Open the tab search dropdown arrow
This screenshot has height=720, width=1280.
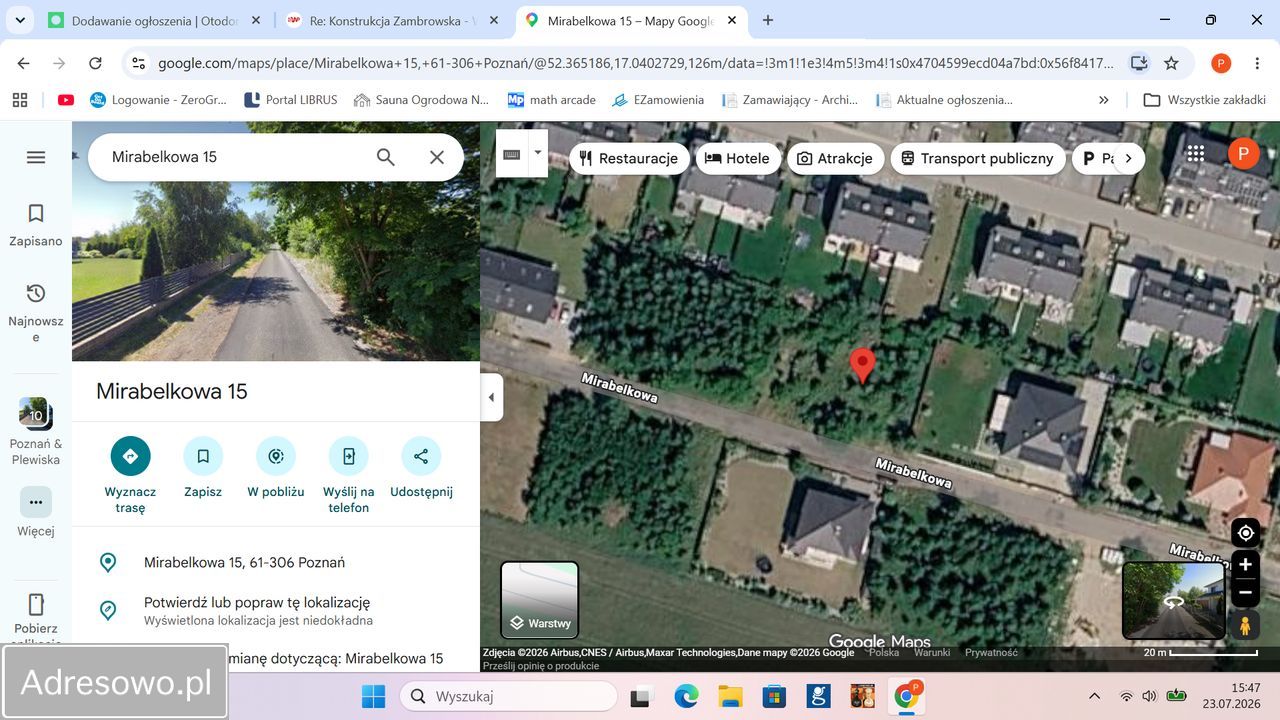21,20
